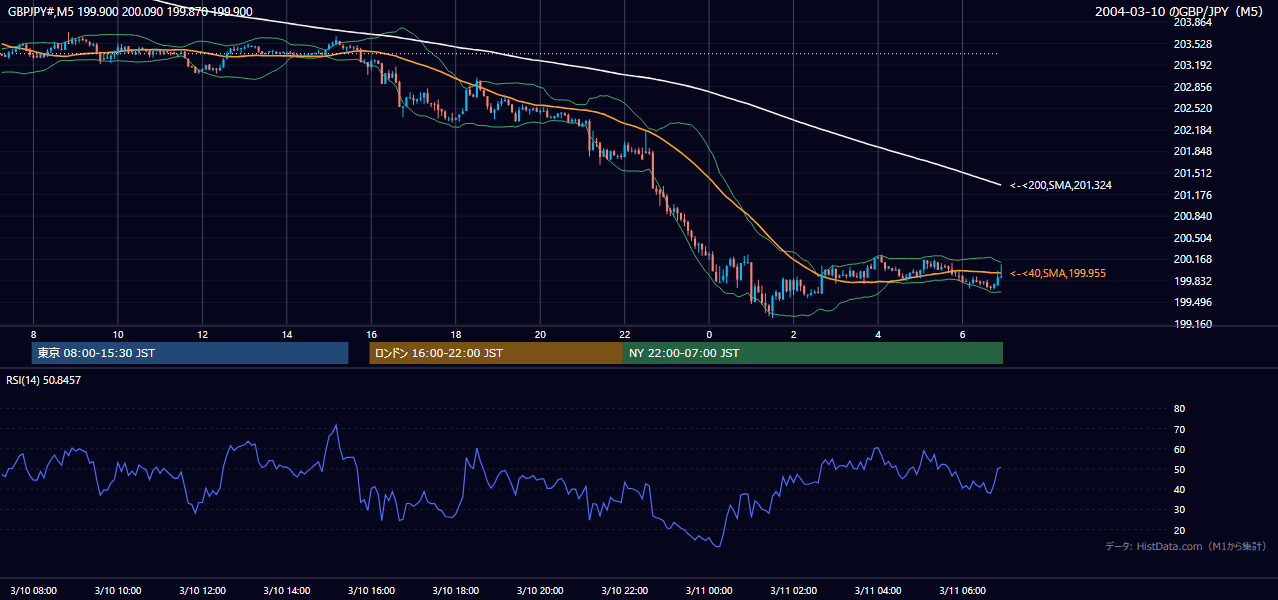Click the price axis value 201.848
1278x600 pixels.
tap(1192, 152)
